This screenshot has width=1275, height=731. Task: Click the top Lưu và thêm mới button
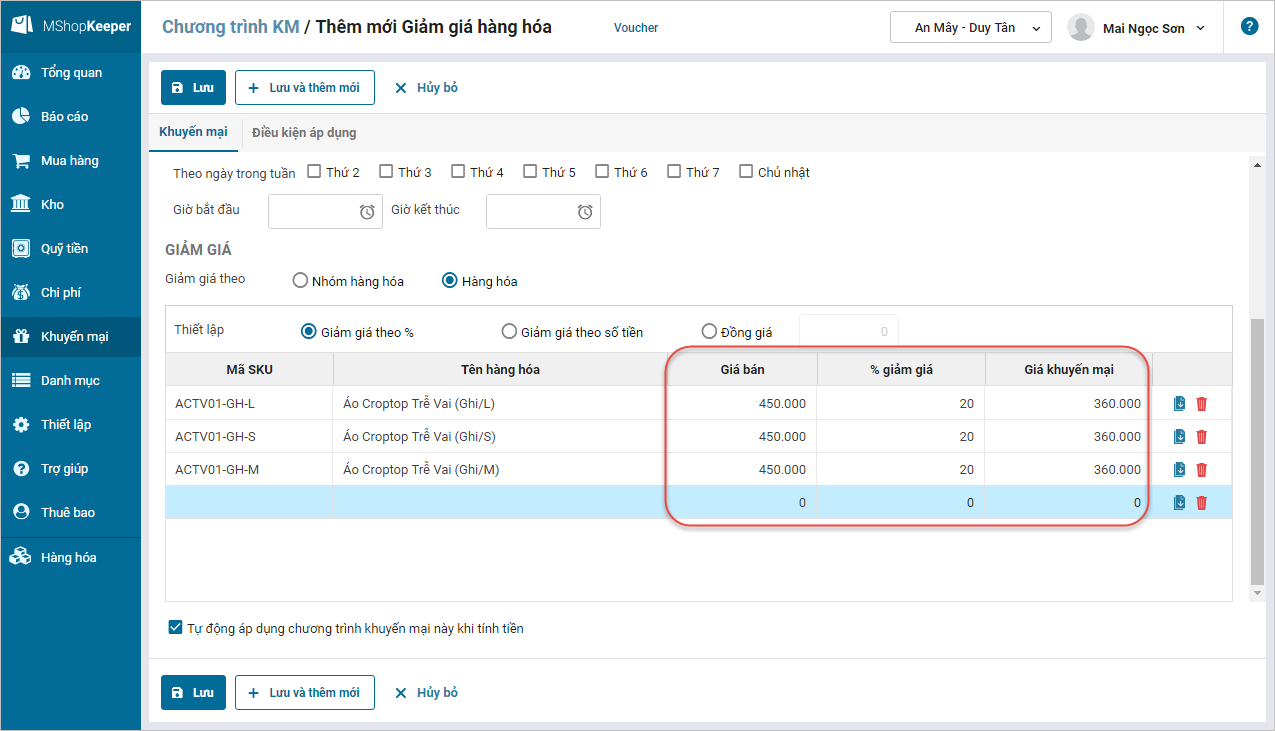tap(305, 88)
